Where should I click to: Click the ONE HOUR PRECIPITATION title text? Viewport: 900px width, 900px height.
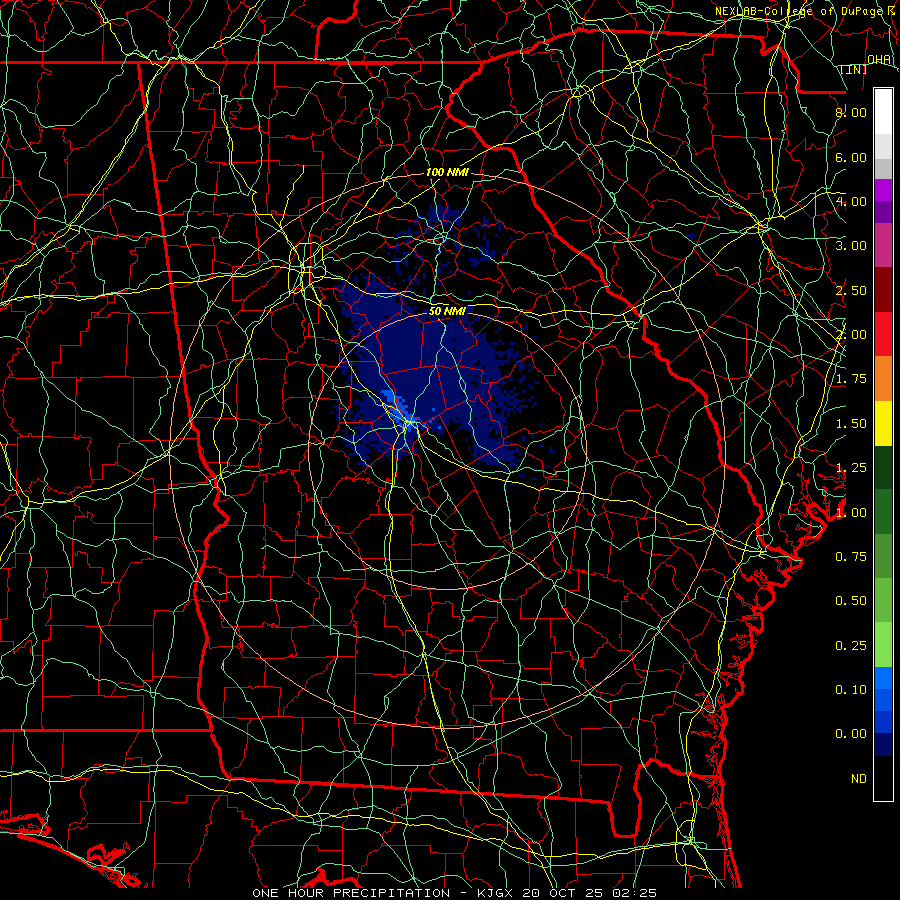[x=351, y=893]
